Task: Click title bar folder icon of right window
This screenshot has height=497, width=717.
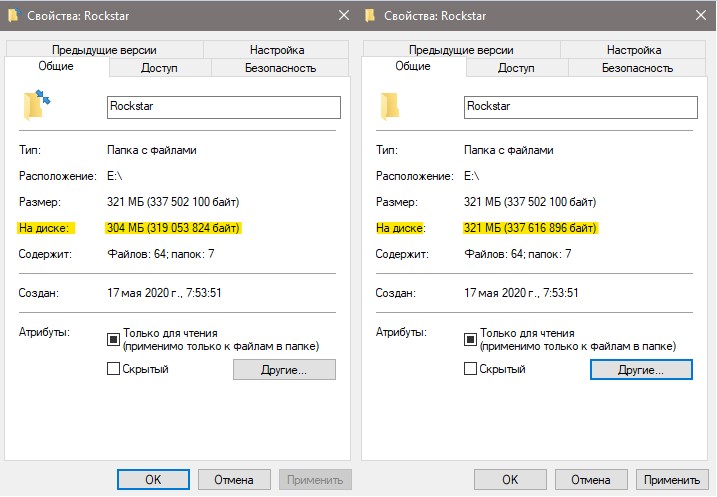Action: (370, 16)
